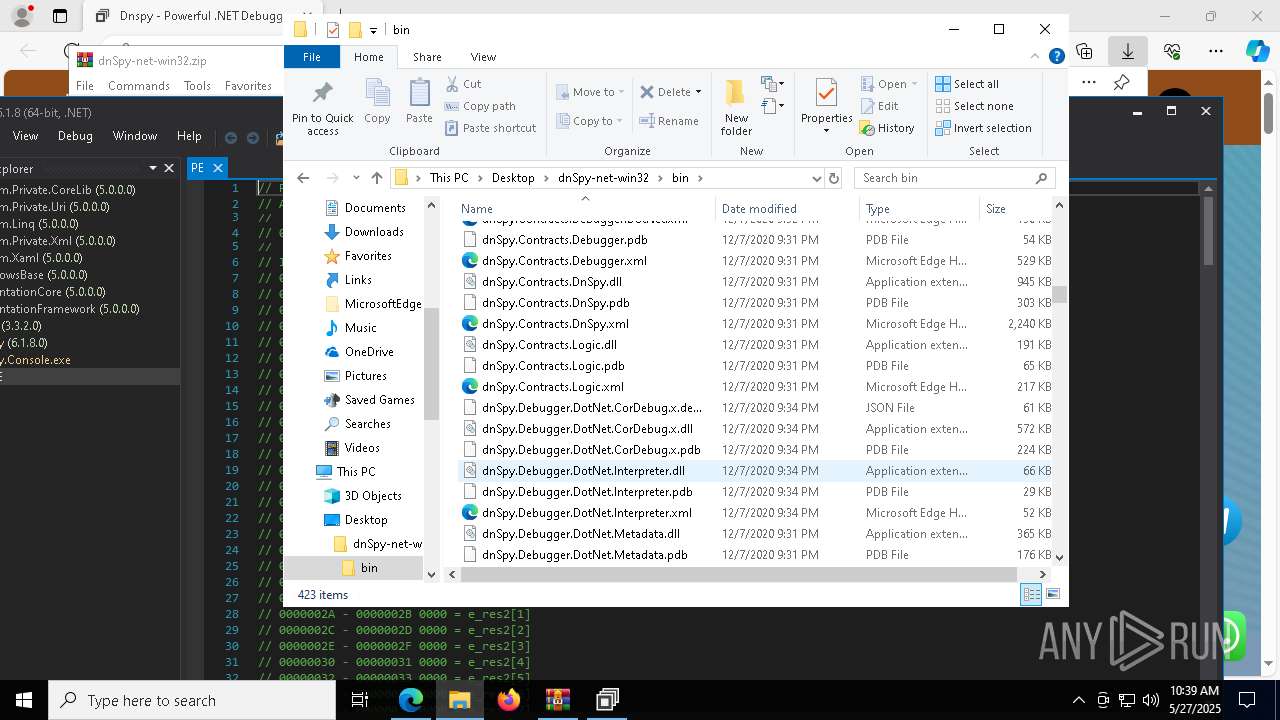Click the Search bin field

pyautogui.click(x=954, y=178)
